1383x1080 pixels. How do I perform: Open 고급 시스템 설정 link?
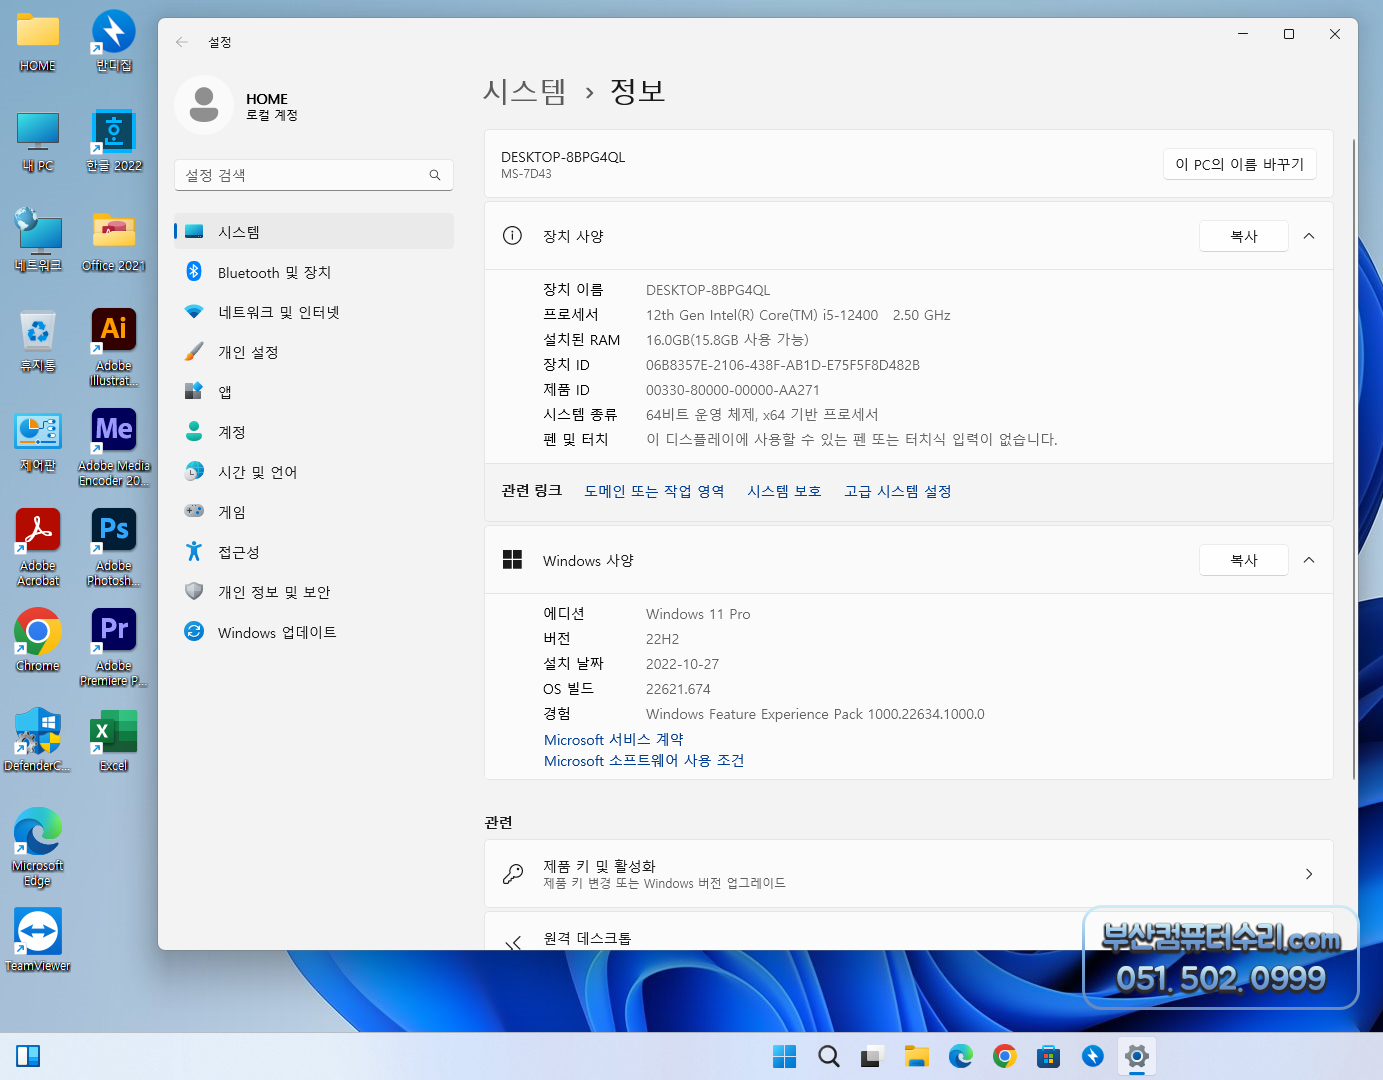point(897,491)
